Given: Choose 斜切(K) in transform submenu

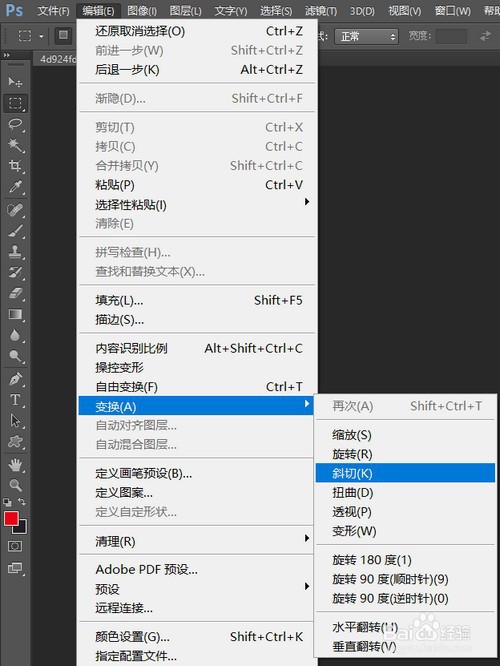Looking at the screenshot, I should pos(405,473).
